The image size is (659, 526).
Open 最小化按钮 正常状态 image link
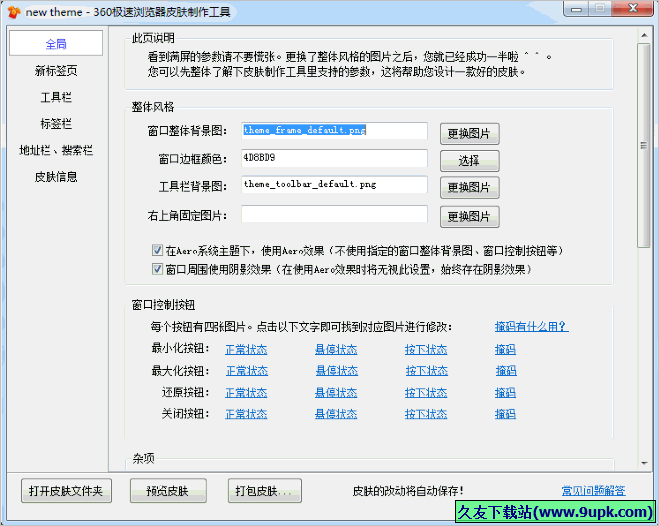coord(246,350)
